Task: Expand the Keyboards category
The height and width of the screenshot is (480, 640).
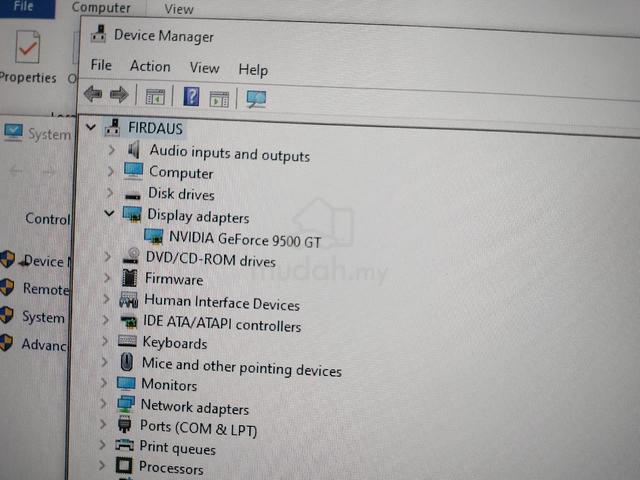Action: click(105, 340)
